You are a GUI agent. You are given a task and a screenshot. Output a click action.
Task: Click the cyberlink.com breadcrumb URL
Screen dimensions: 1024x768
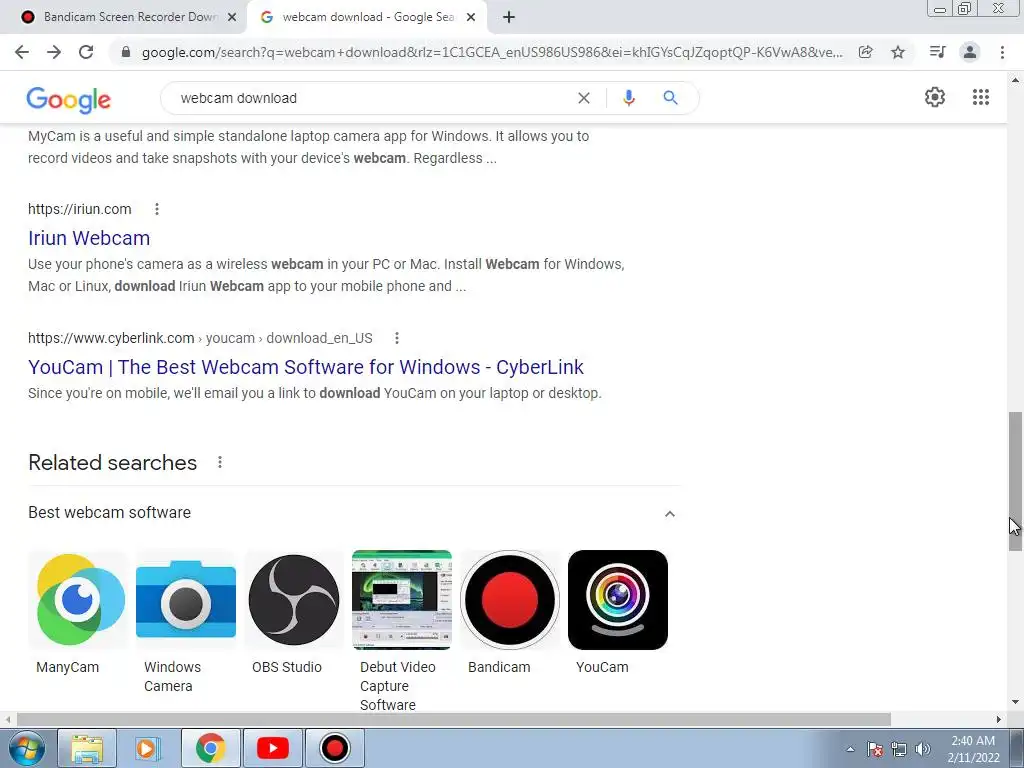200,338
